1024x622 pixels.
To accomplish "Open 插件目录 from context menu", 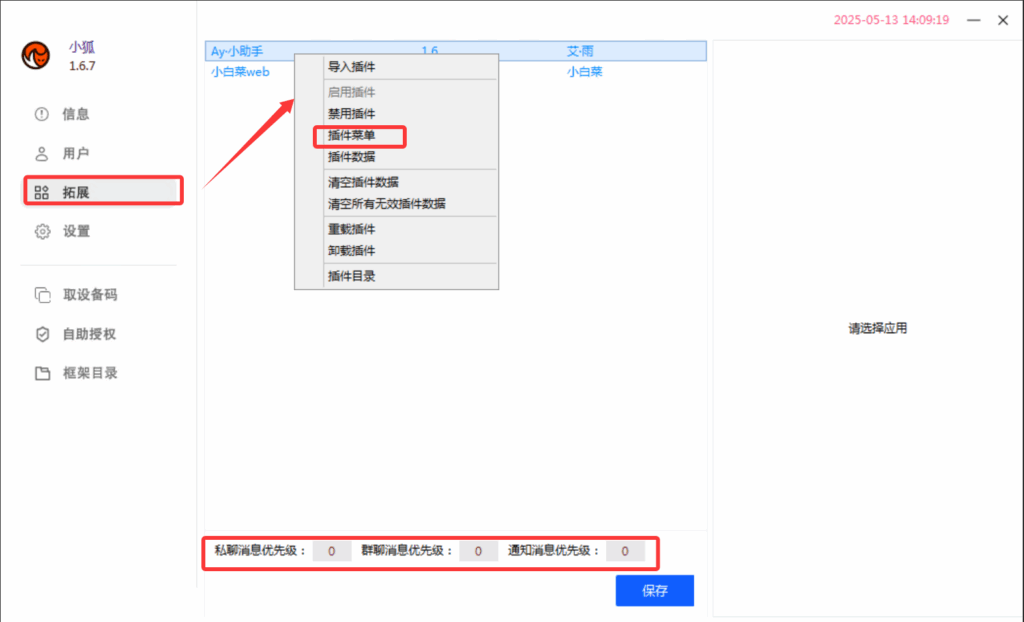I will [x=351, y=276].
